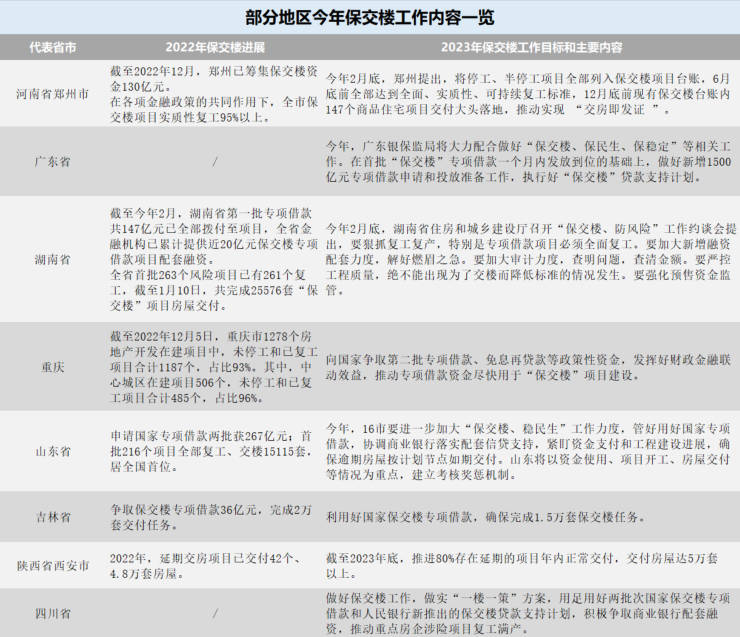Image resolution: width=740 pixels, height=637 pixels.
Task: Click the 河南省郑州市 row label
Action: pos(52,94)
